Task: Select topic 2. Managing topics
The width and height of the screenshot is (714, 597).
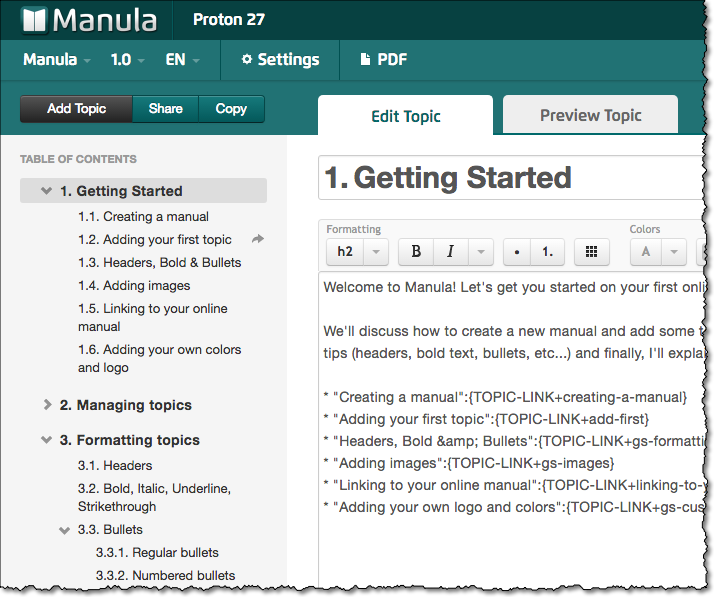Action: [x=126, y=405]
